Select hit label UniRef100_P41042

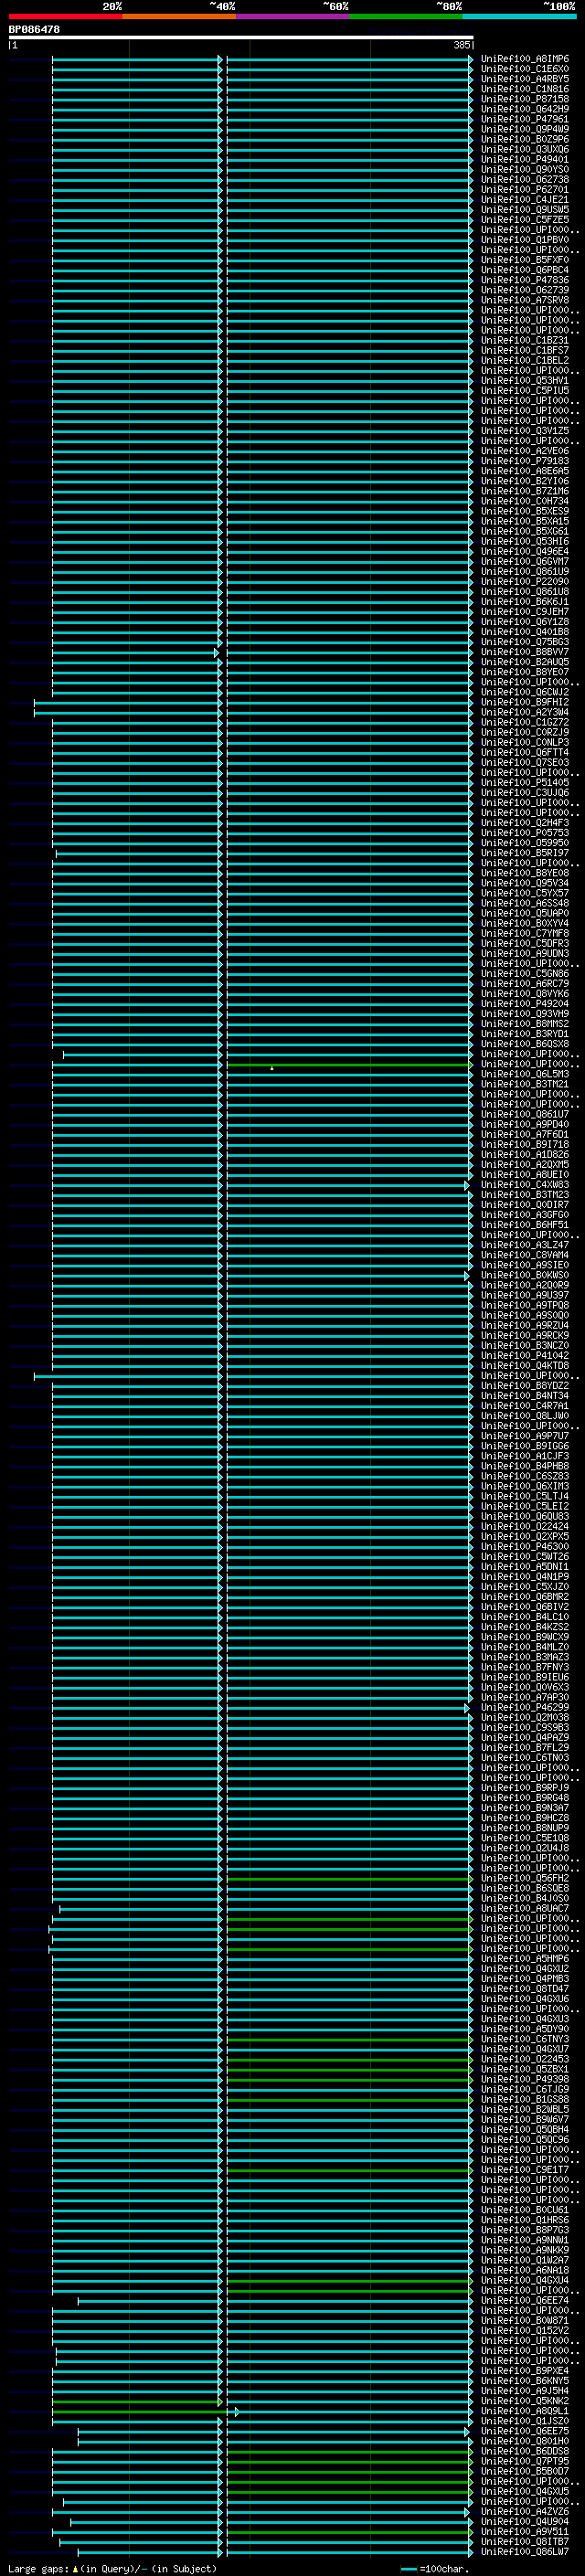[525, 1356]
